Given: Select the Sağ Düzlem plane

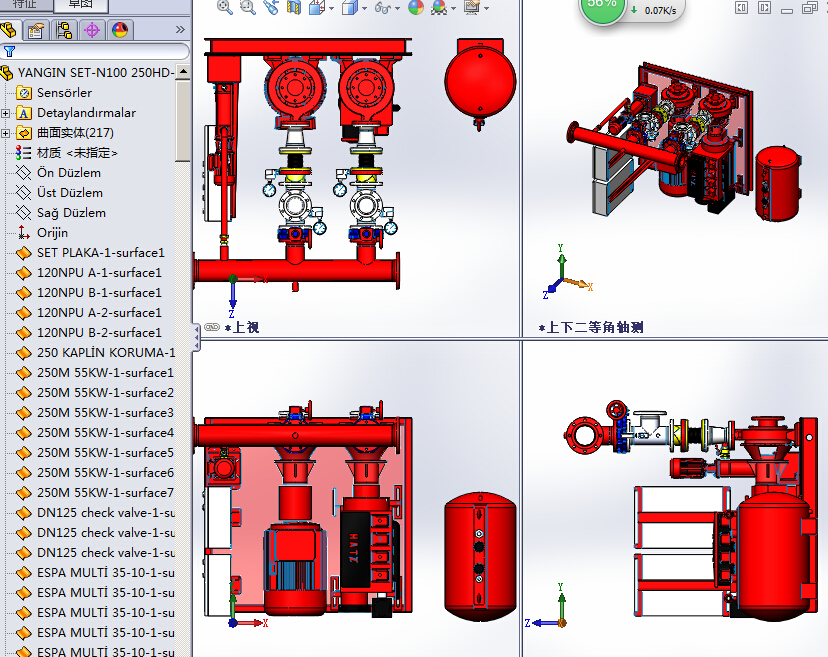Looking at the screenshot, I should [71, 213].
